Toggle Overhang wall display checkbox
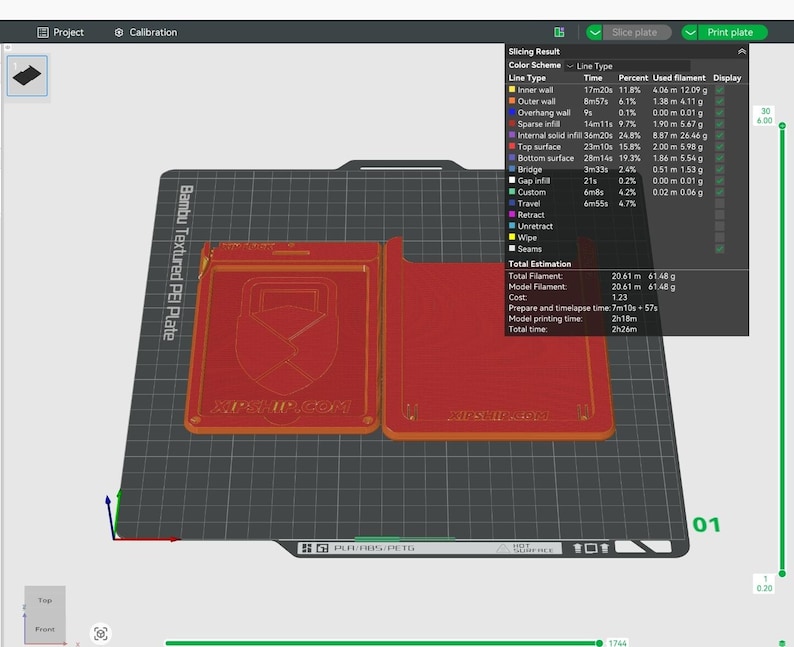 point(720,112)
